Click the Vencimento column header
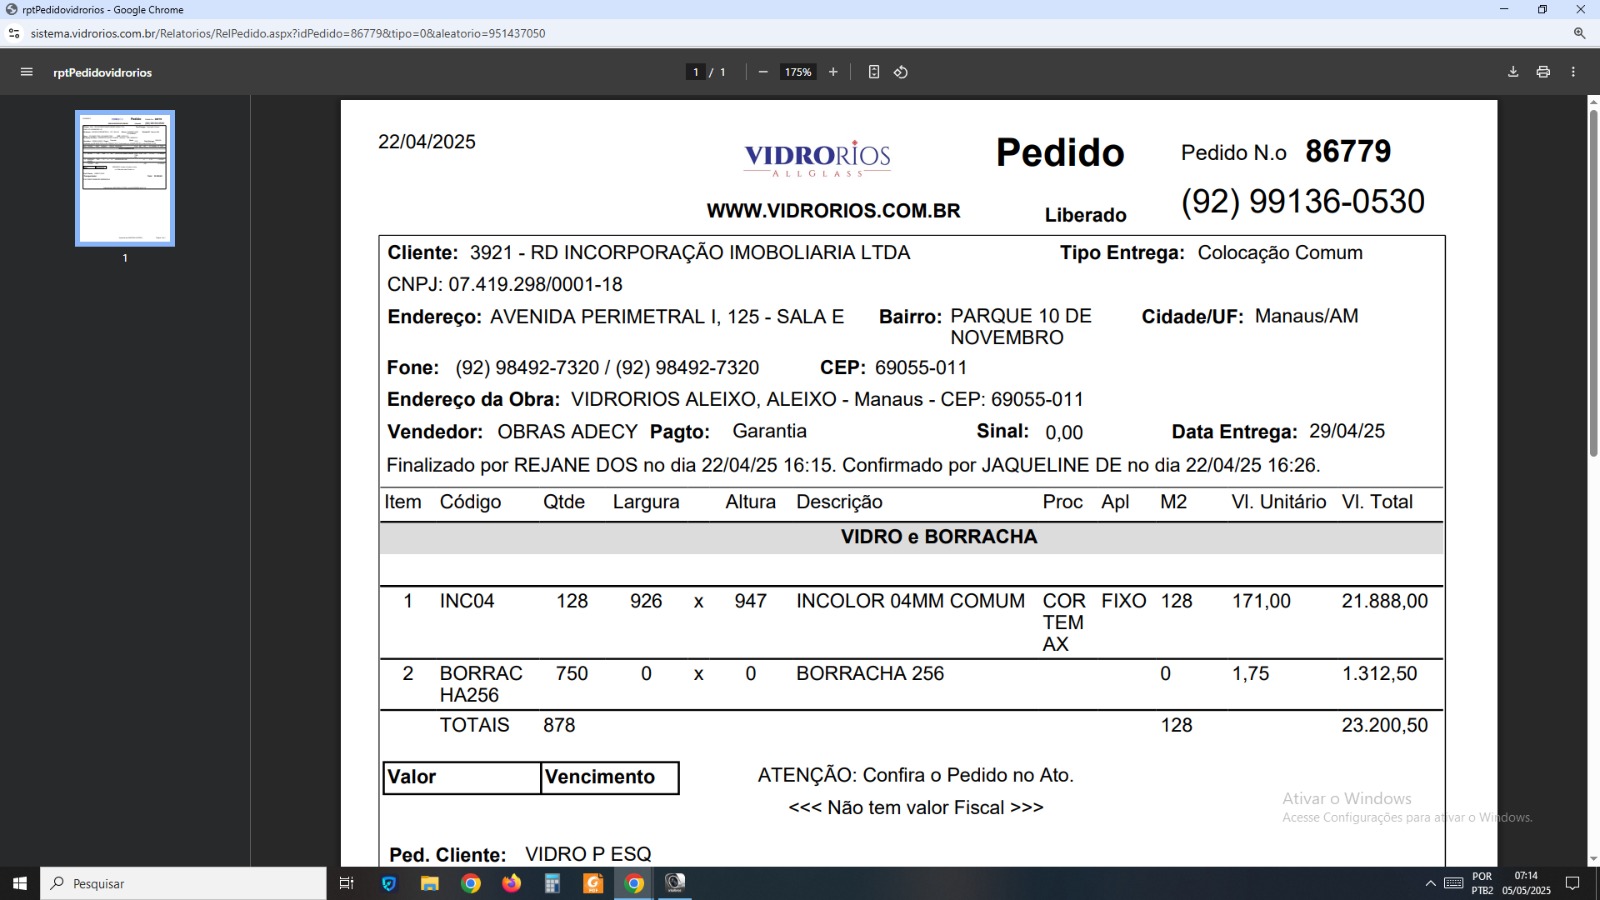This screenshot has height=900, width=1600. coord(600,777)
